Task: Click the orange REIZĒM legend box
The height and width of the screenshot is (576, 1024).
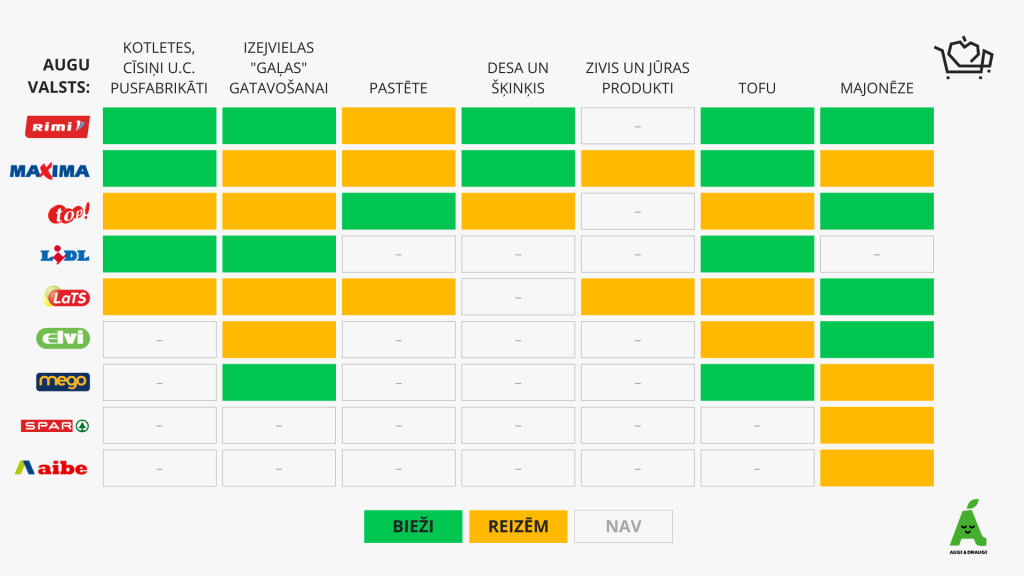Action: pyautogui.click(x=518, y=526)
